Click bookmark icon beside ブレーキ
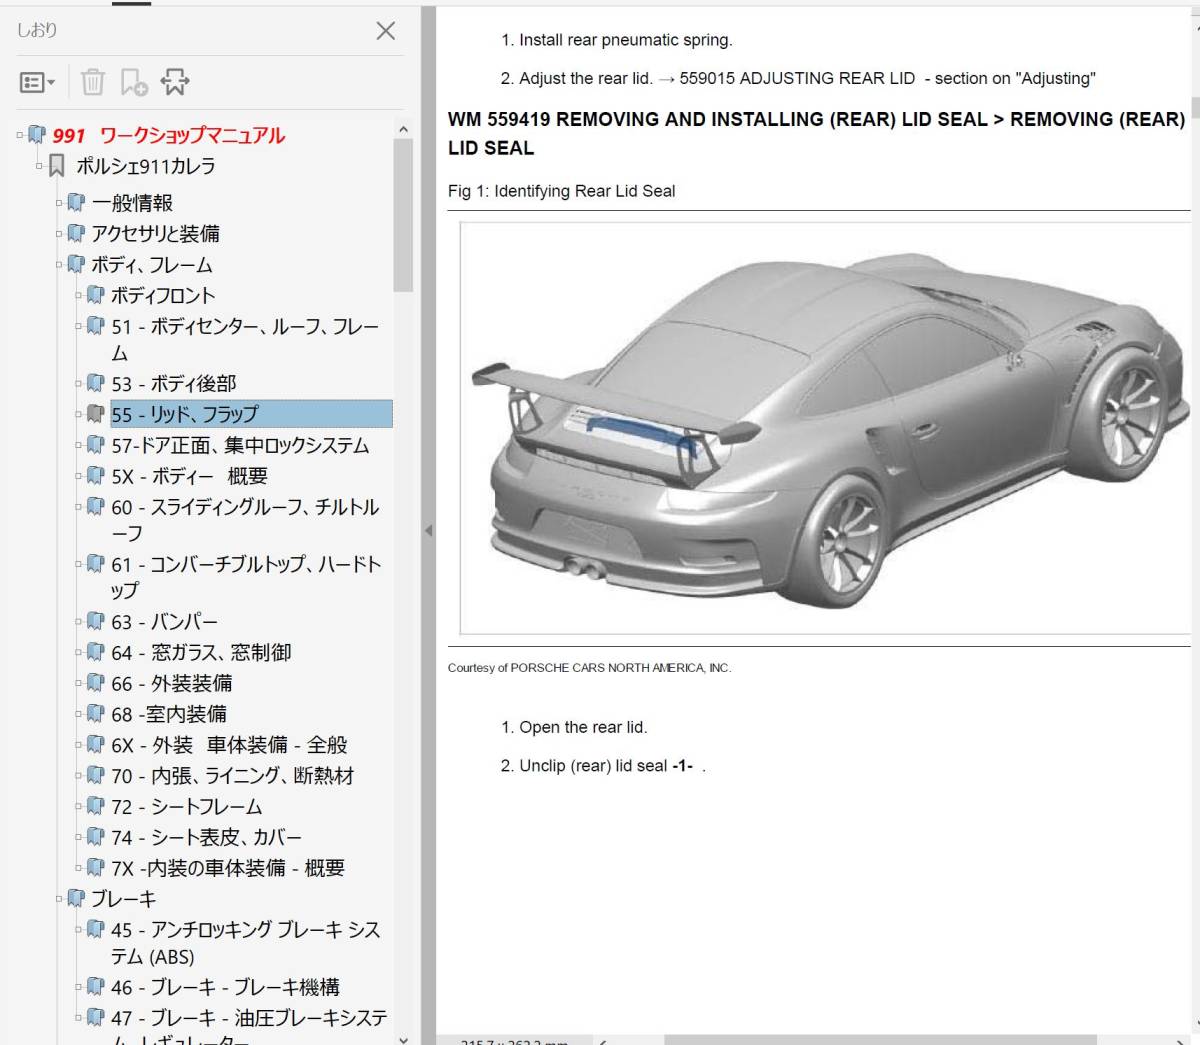 pyautogui.click(x=76, y=899)
